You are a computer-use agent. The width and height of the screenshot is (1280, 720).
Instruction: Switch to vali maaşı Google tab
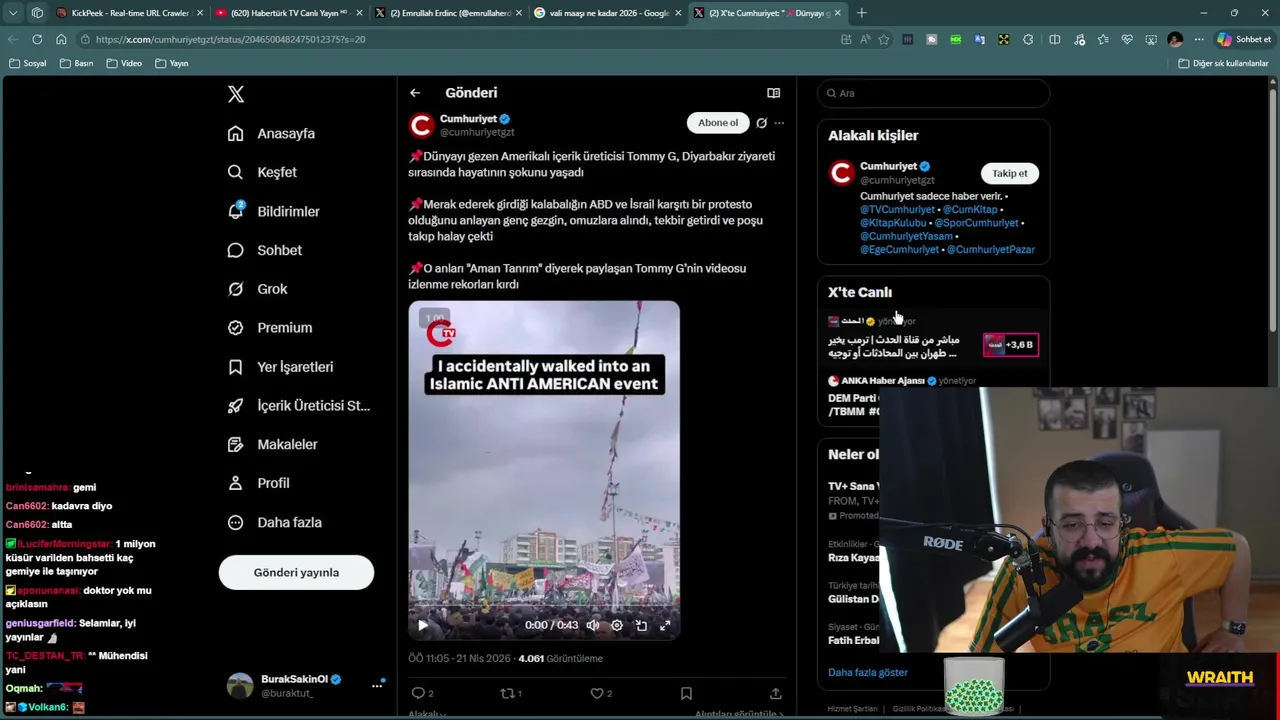click(609, 13)
